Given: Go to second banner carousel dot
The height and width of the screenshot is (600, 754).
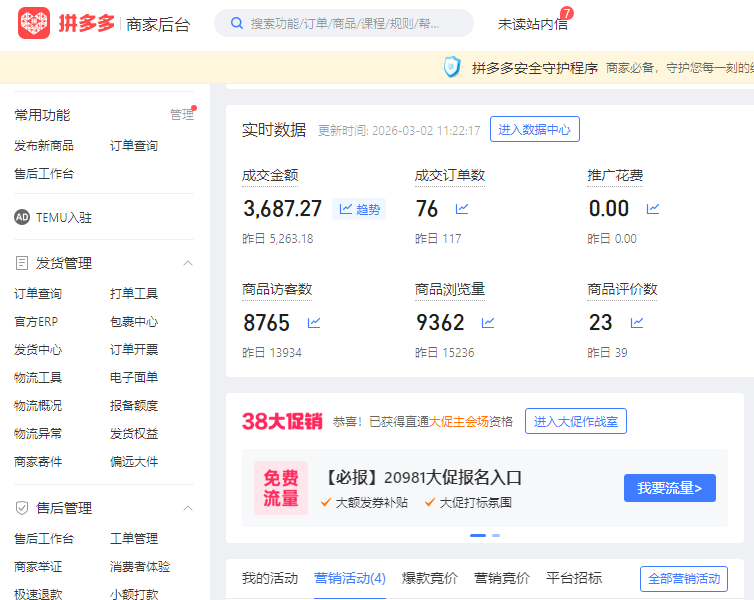Looking at the screenshot, I should [496, 535].
